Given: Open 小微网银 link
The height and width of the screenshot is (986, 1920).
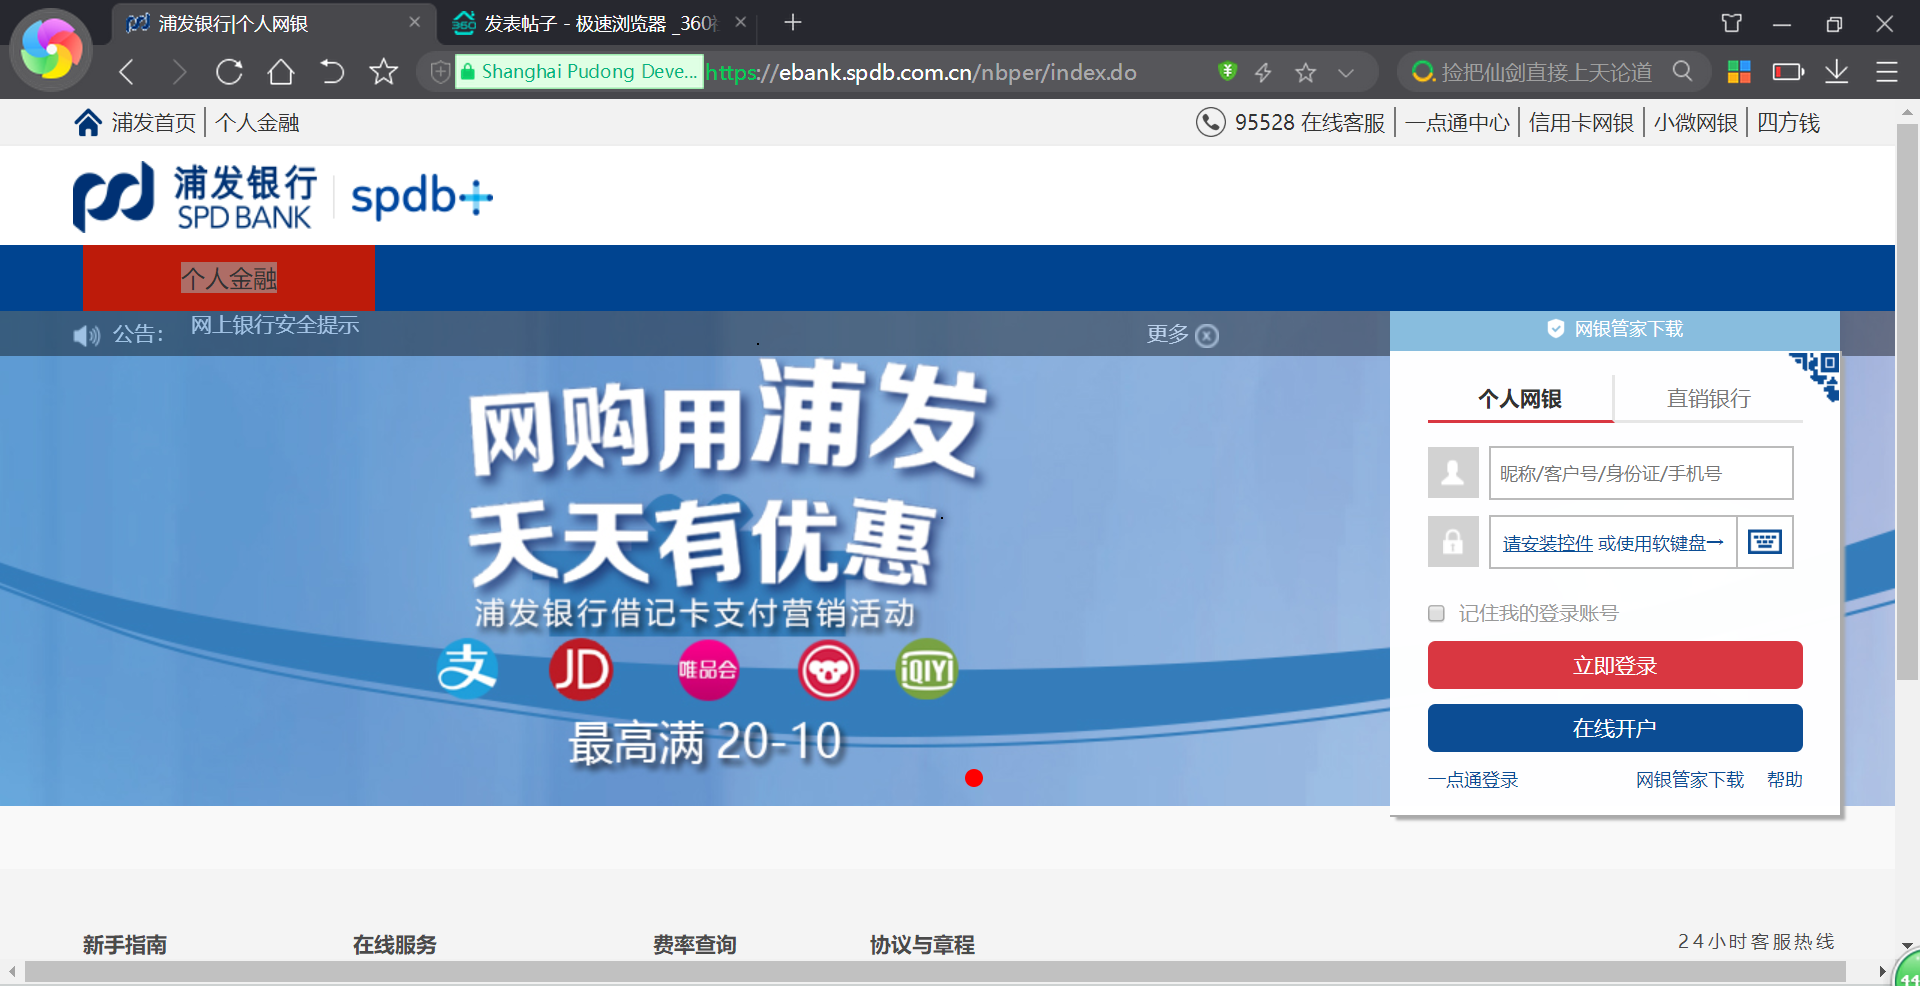Looking at the screenshot, I should click(1695, 123).
